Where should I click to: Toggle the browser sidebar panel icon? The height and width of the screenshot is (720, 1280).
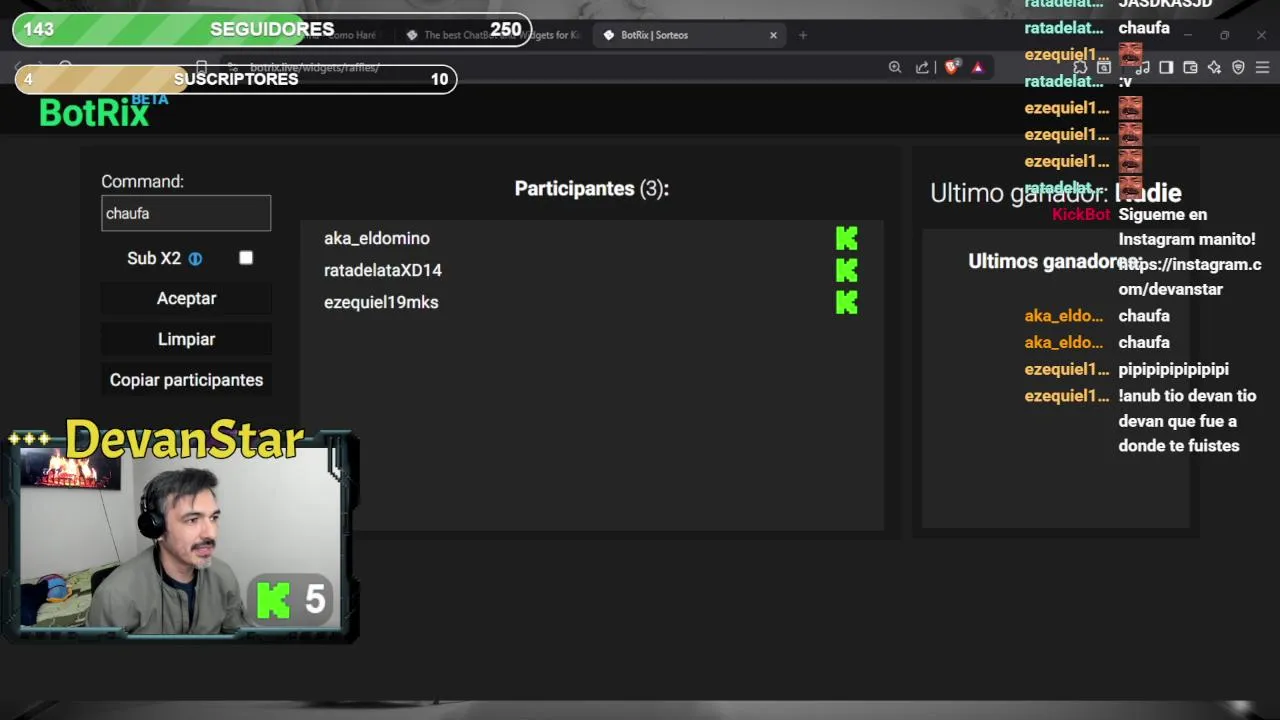tap(1166, 67)
